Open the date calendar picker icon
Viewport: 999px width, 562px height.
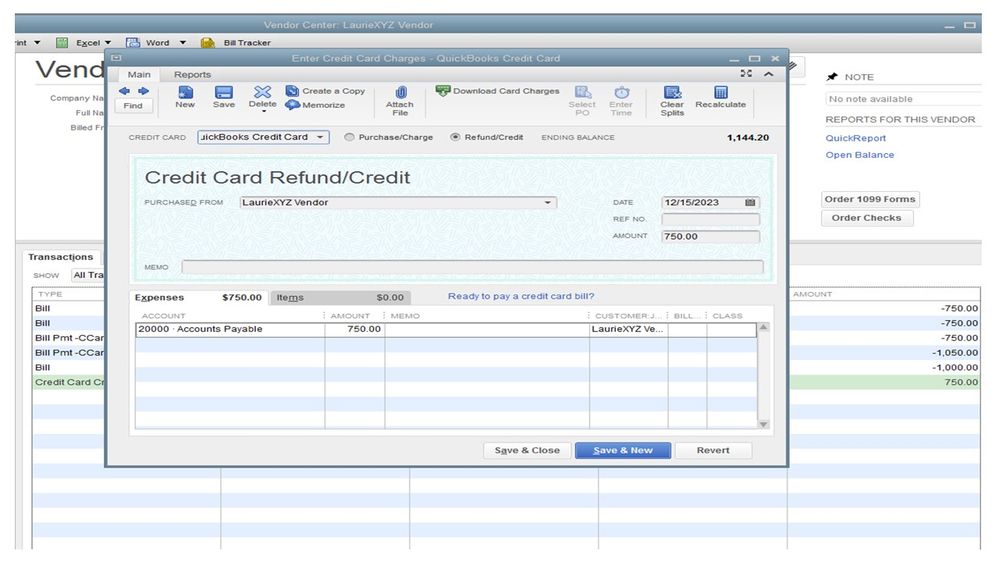click(750, 203)
